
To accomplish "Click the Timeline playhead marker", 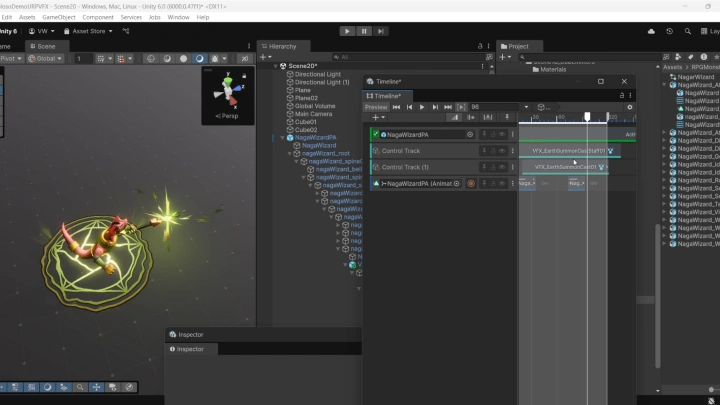I will click(587, 117).
